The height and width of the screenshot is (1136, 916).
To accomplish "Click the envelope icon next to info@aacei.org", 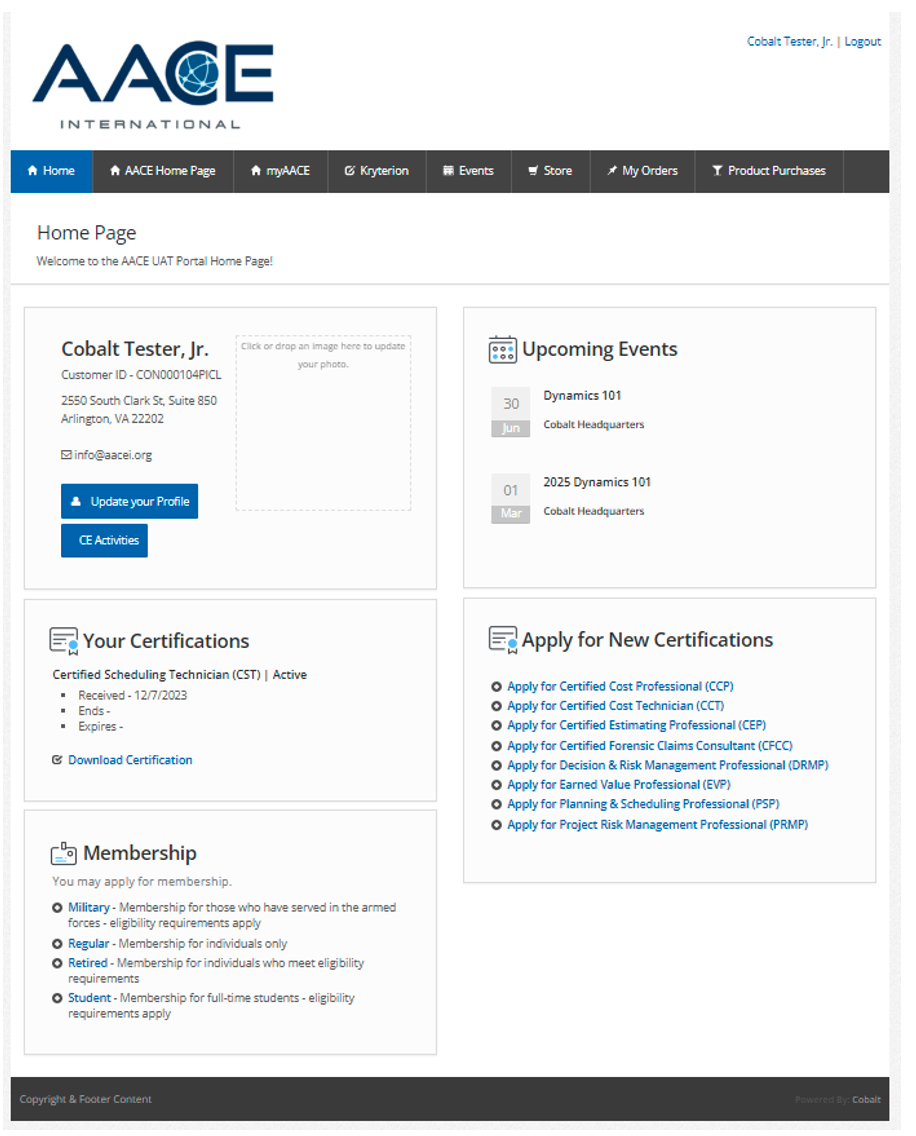I will click(x=66, y=455).
